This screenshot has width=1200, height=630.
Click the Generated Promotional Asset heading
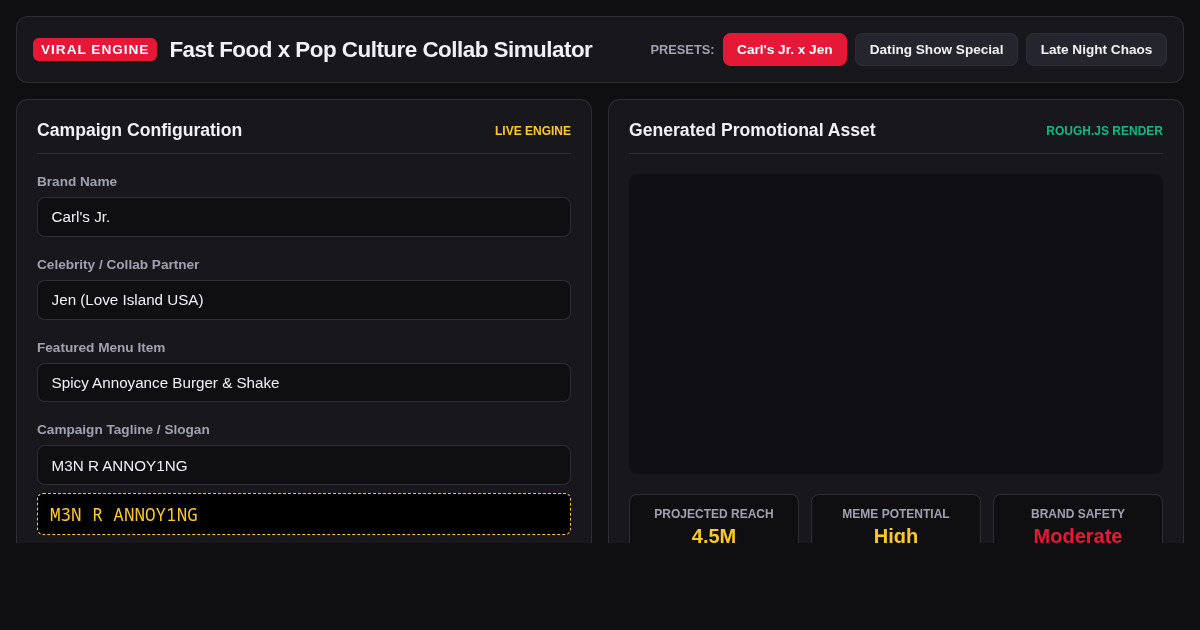pyautogui.click(x=752, y=130)
